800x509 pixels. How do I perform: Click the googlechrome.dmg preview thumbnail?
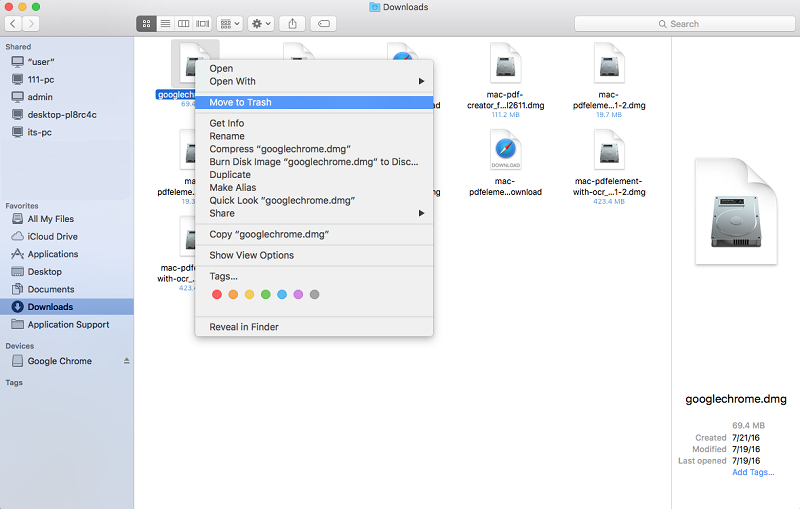pos(736,211)
